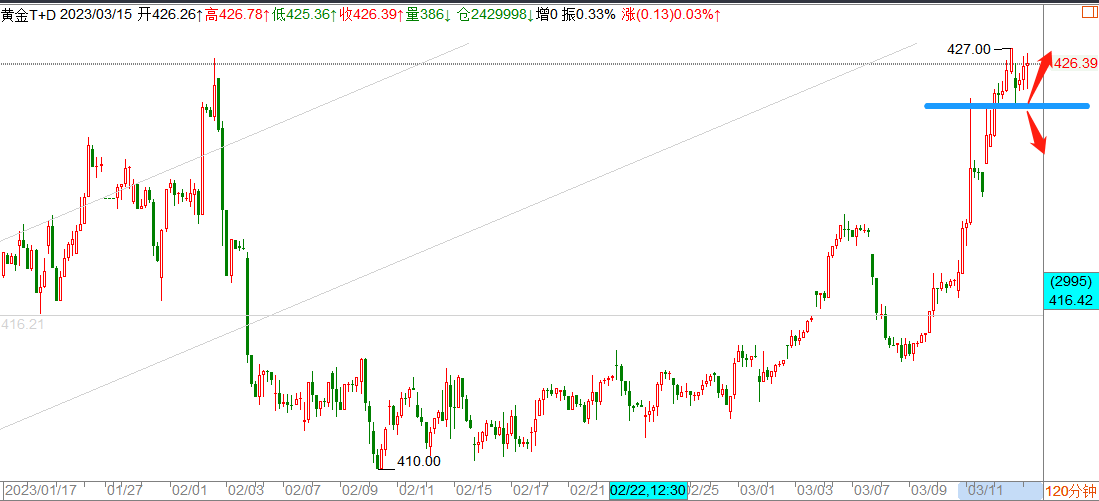Click the highlighted 03/11 date range

coord(999,490)
